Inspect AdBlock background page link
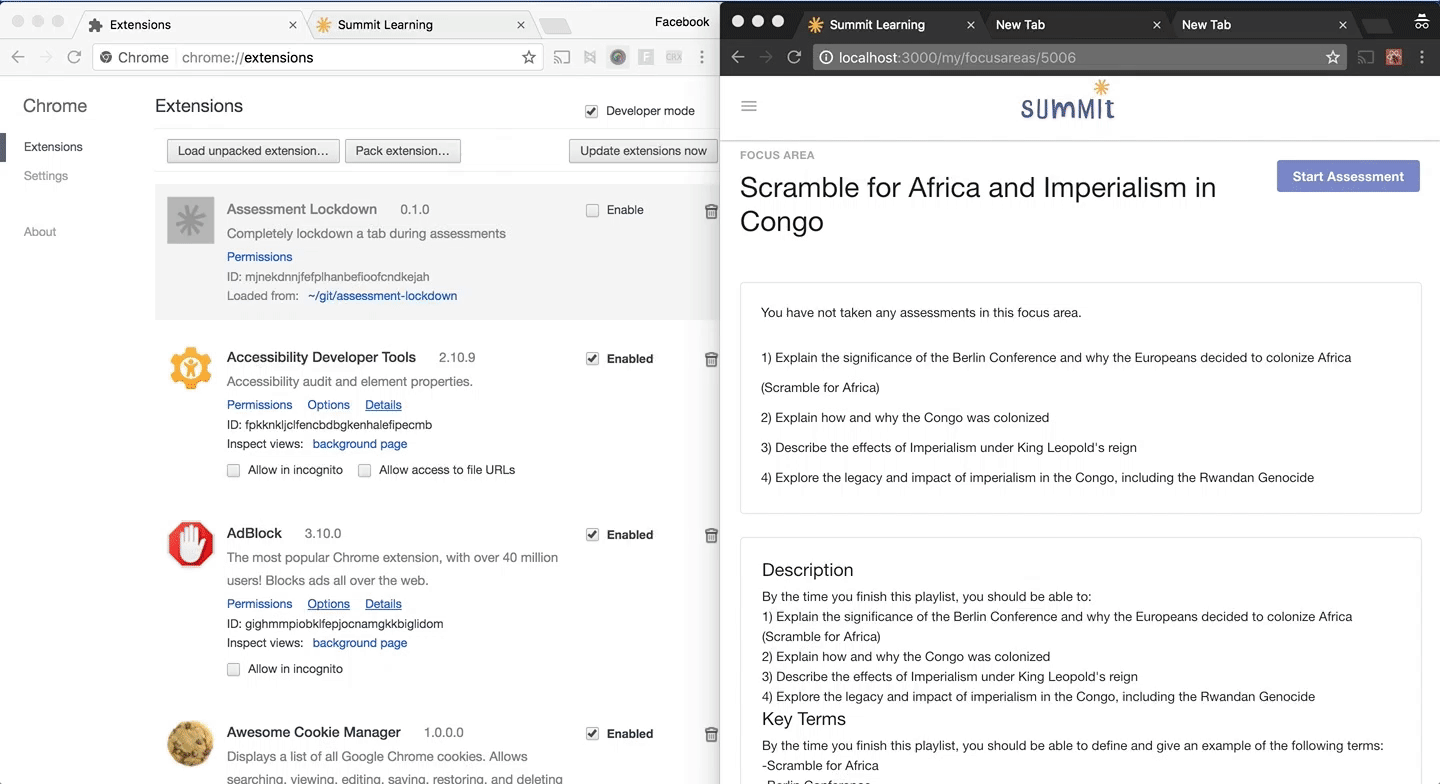The image size is (1440, 784). [360, 643]
